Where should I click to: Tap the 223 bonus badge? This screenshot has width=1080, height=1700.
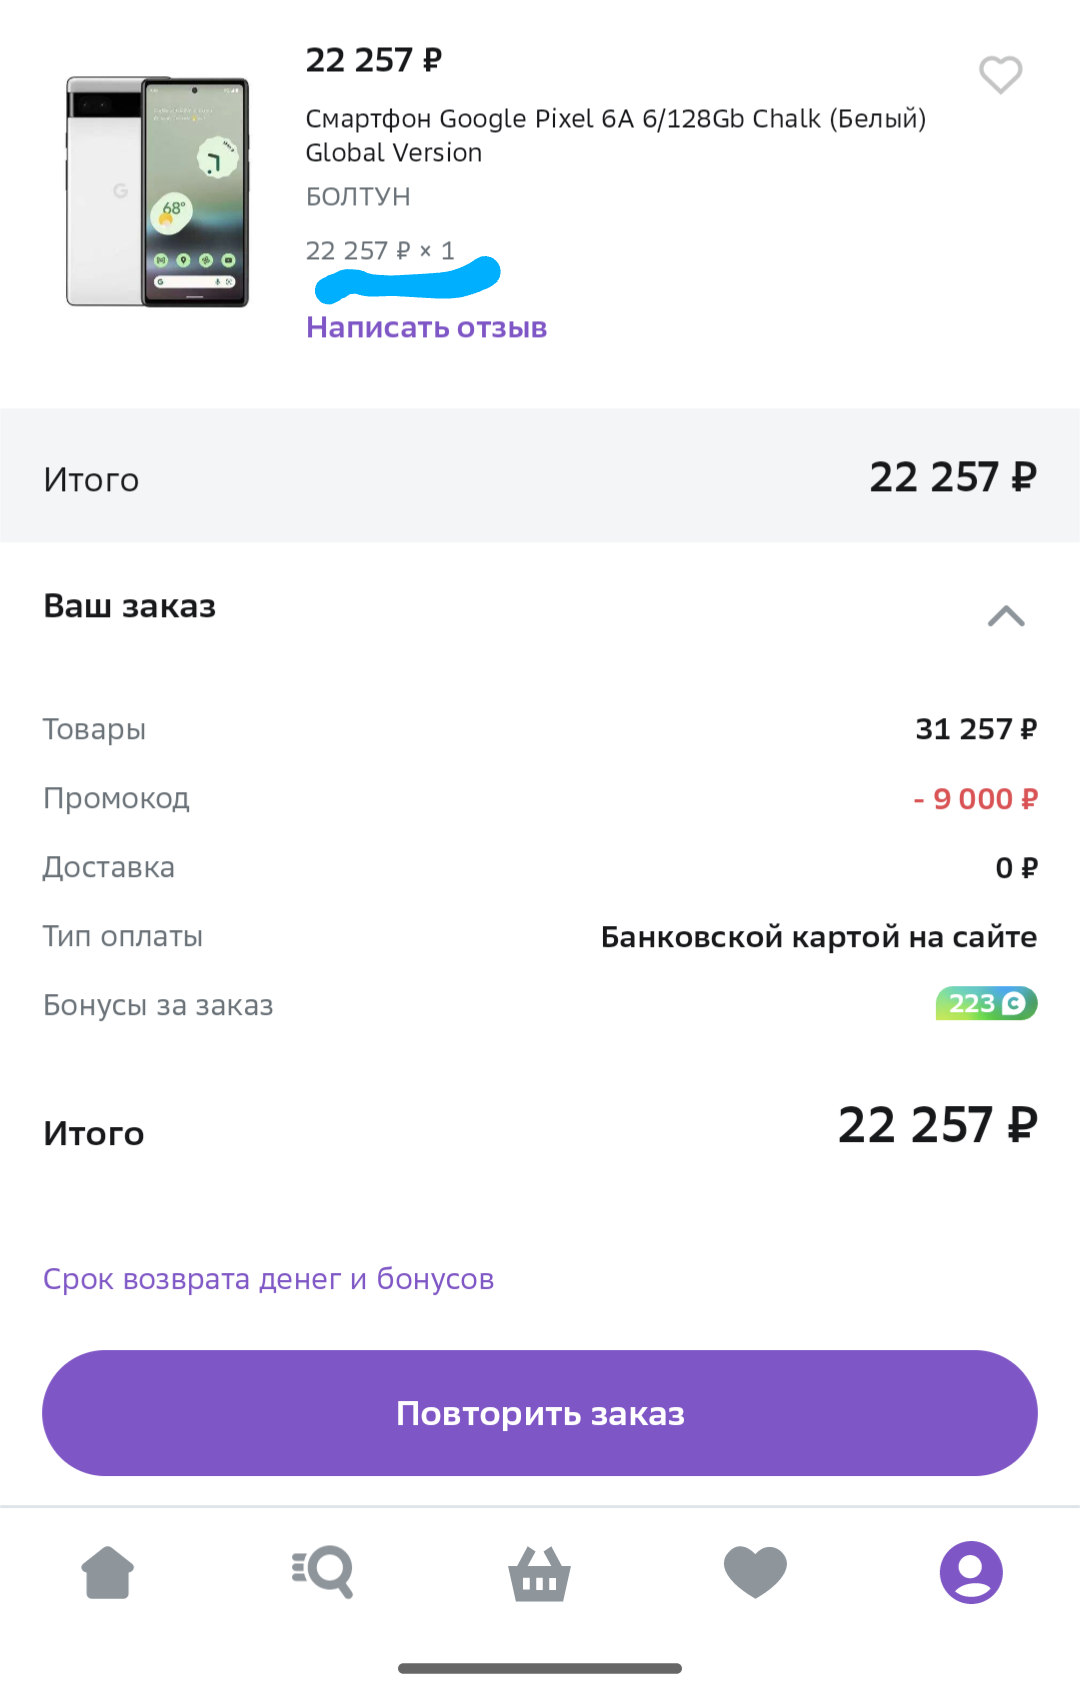click(x=986, y=1003)
